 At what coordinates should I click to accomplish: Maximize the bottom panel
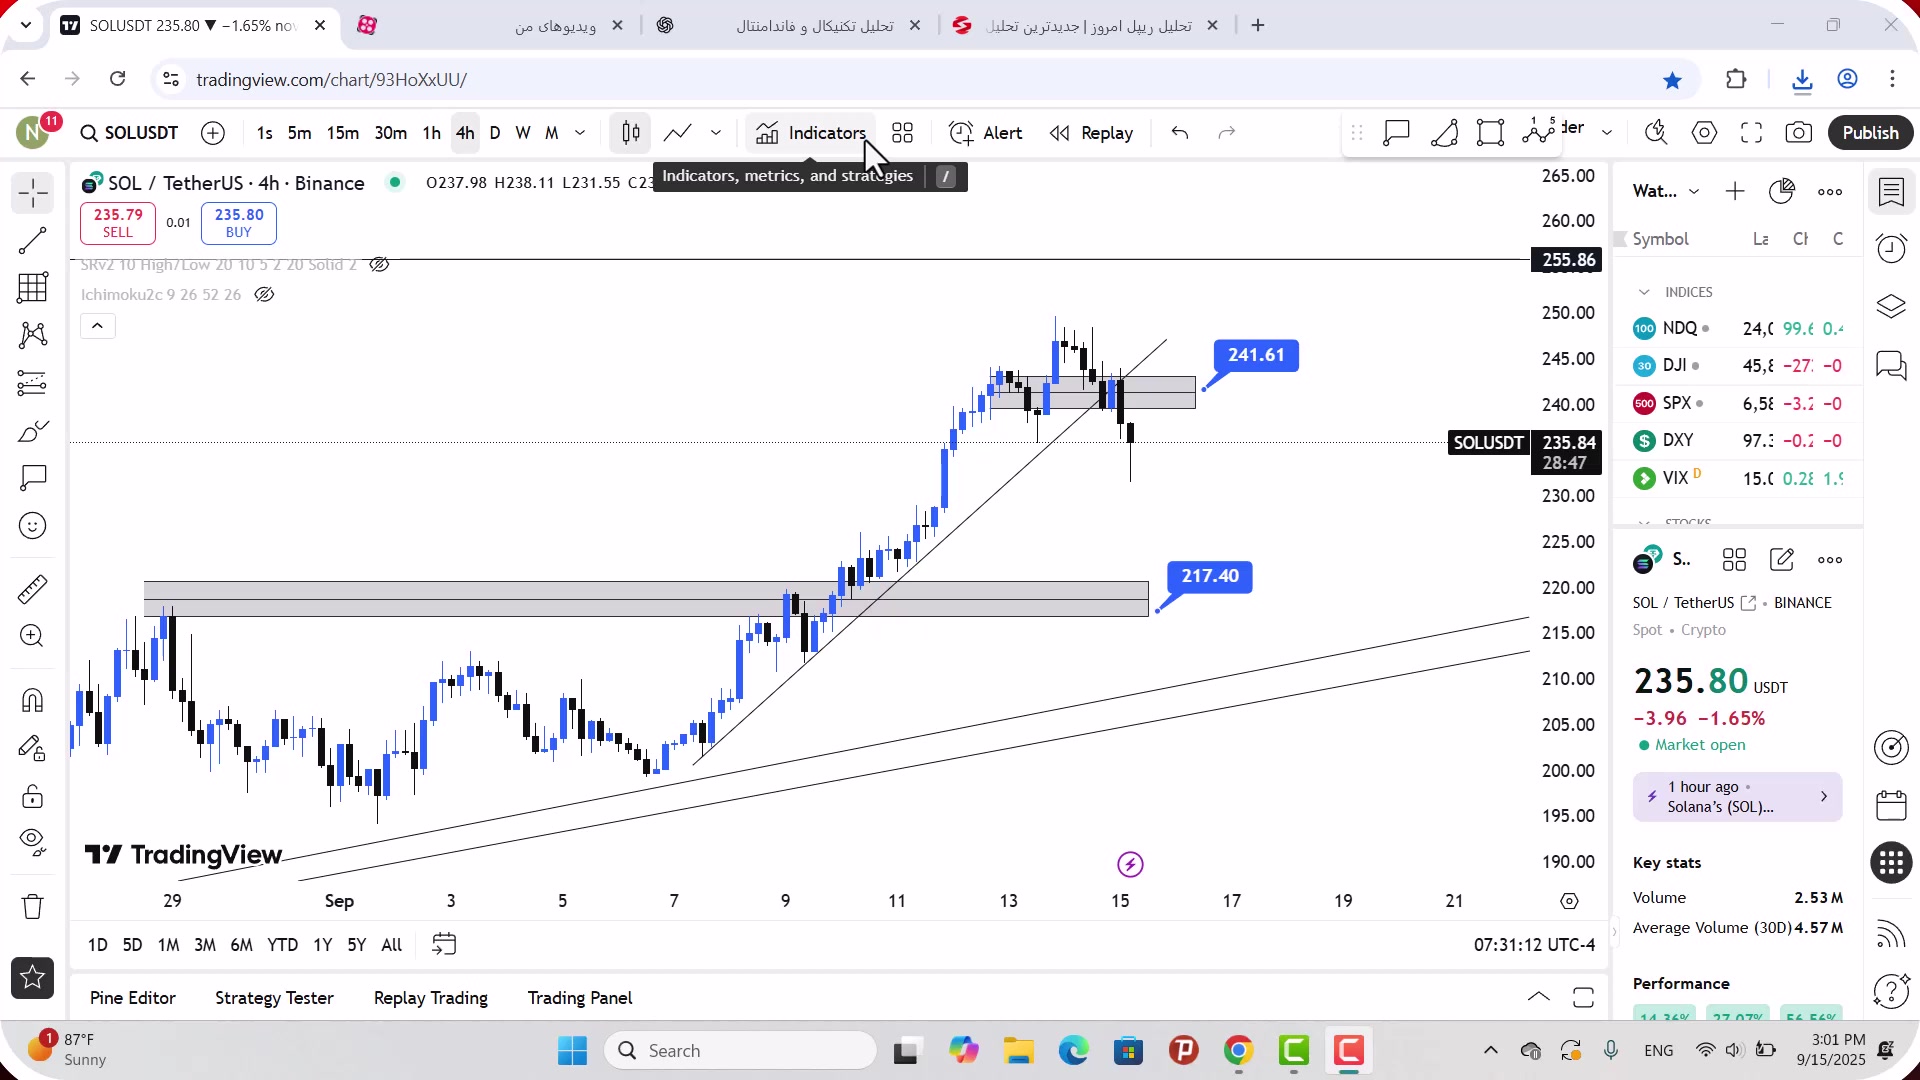(x=1583, y=998)
